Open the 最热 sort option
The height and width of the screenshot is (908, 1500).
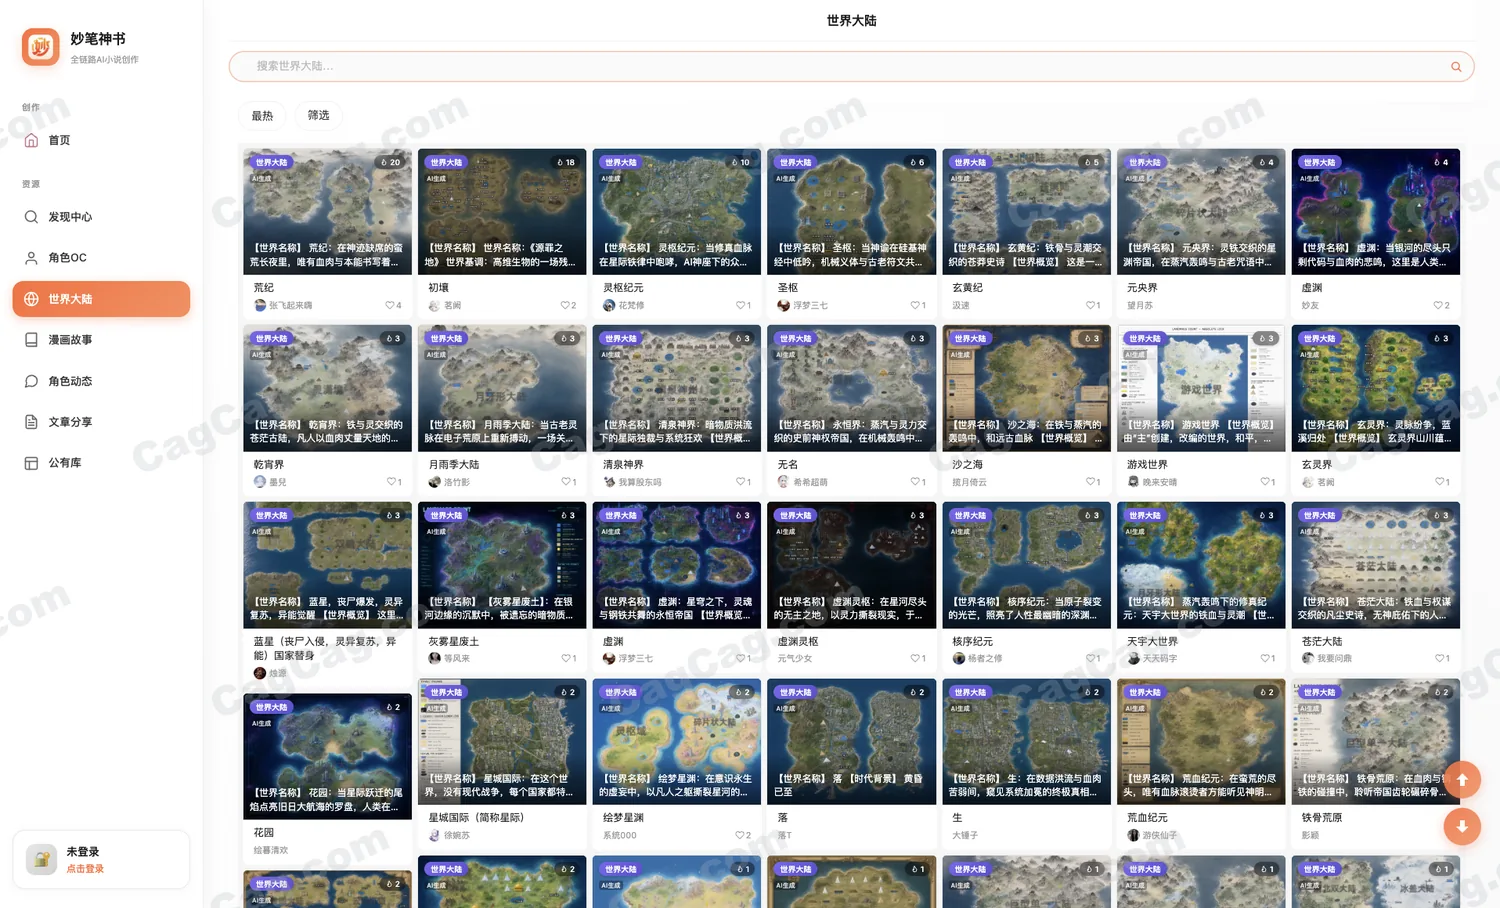click(x=262, y=116)
